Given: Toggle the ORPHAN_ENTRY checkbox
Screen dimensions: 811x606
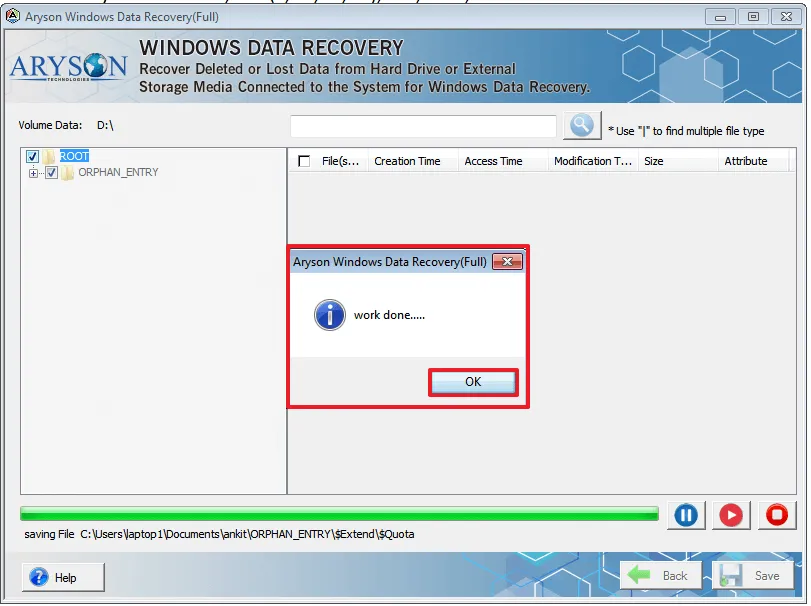Looking at the screenshot, I should 51,173.
